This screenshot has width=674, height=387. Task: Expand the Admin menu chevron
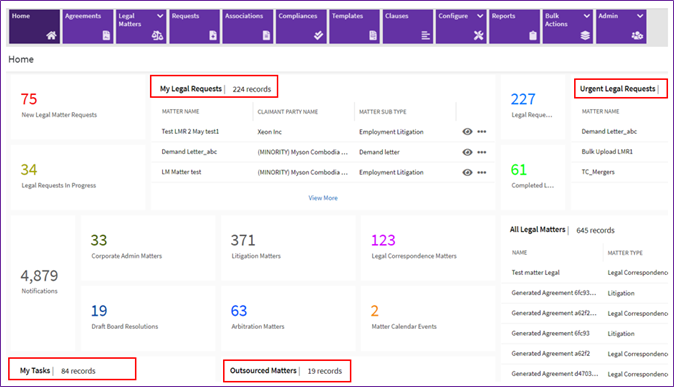point(640,16)
